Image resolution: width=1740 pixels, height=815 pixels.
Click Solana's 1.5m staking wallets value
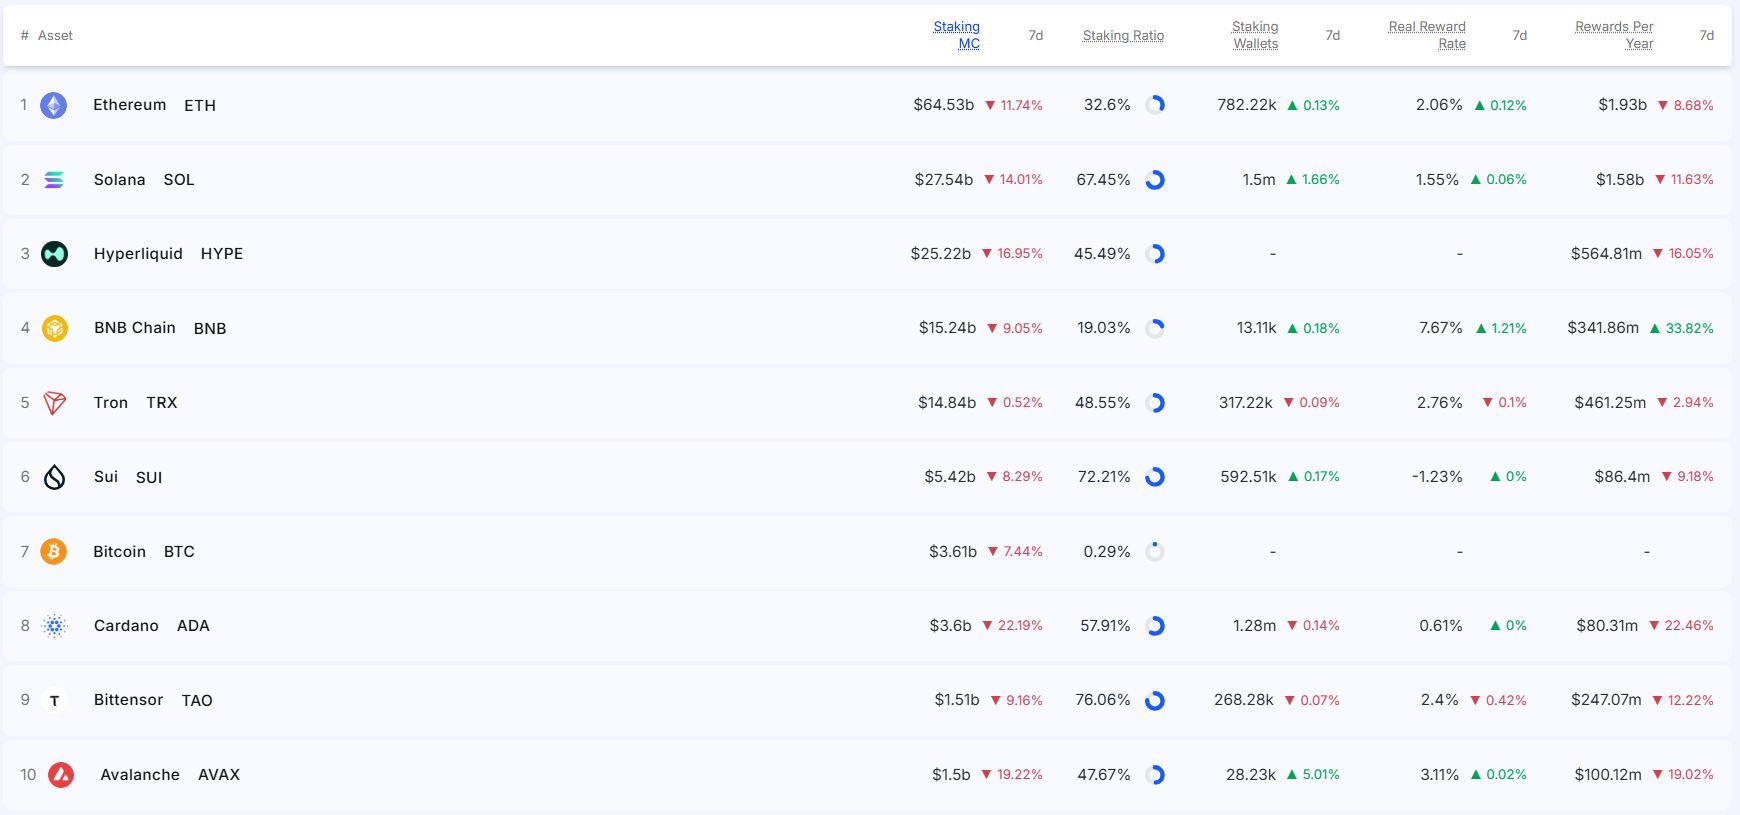tap(1259, 180)
